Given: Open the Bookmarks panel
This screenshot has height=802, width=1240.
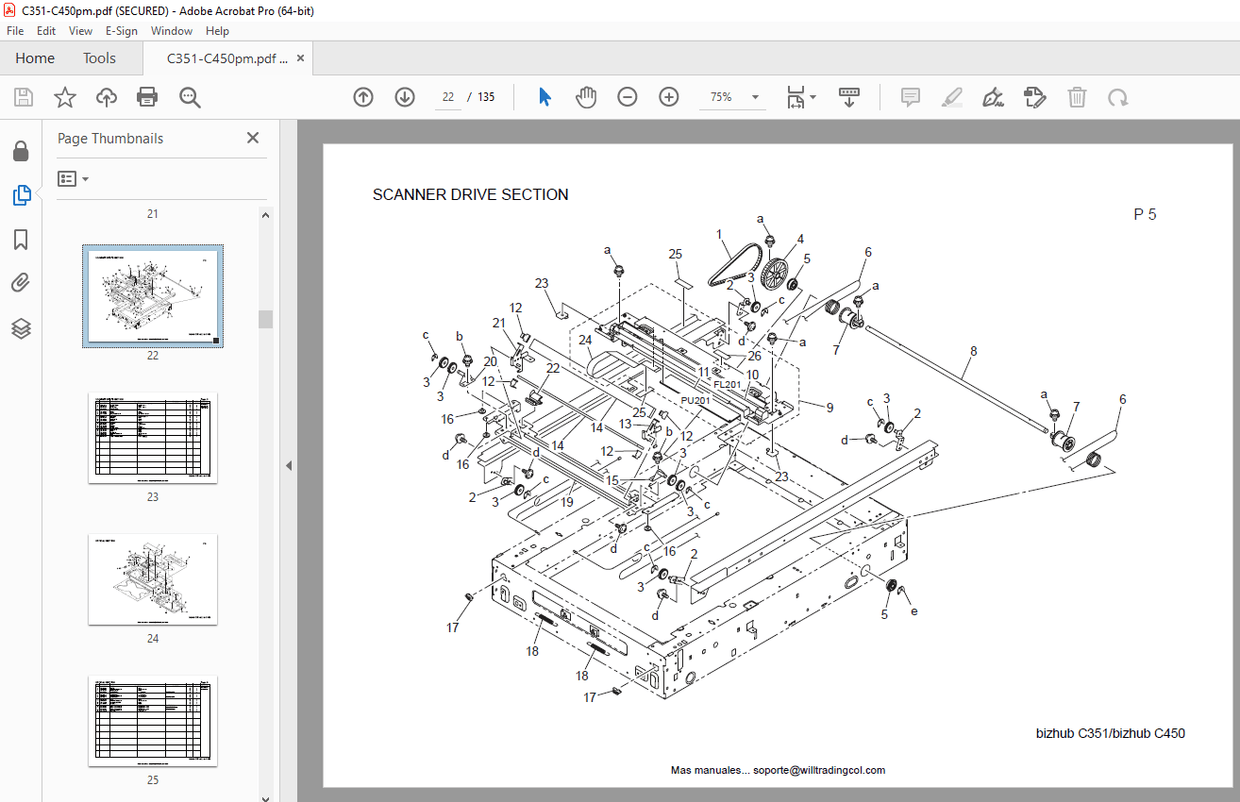Looking at the screenshot, I should click(x=21, y=240).
